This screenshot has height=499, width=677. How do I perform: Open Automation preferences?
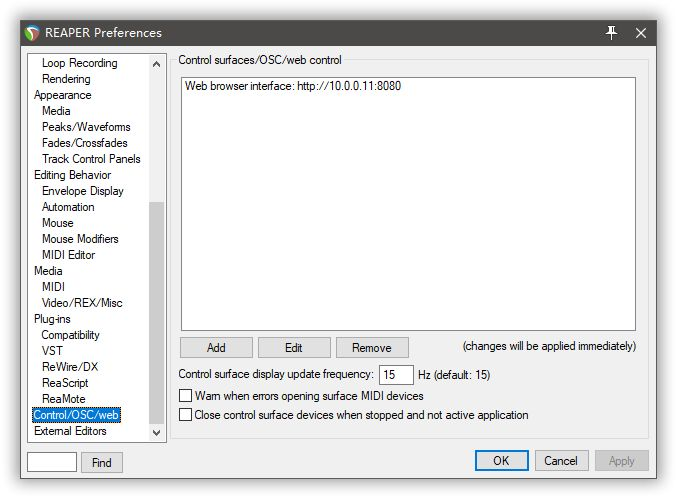point(68,207)
